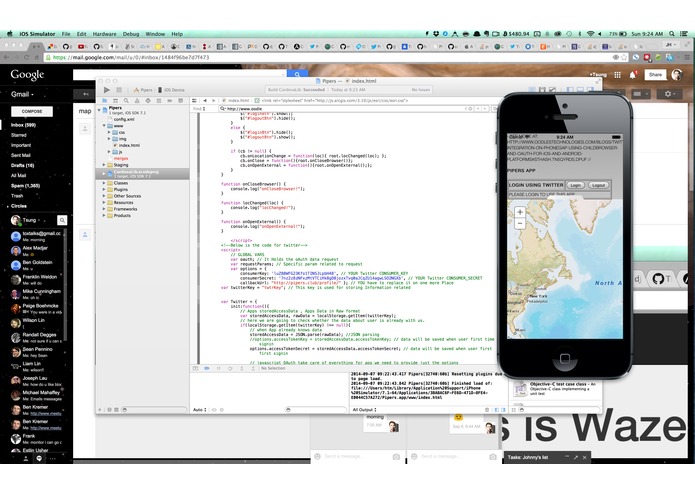Open Gmail settings gear
This screenshot has width=695, height=494.
668,94
